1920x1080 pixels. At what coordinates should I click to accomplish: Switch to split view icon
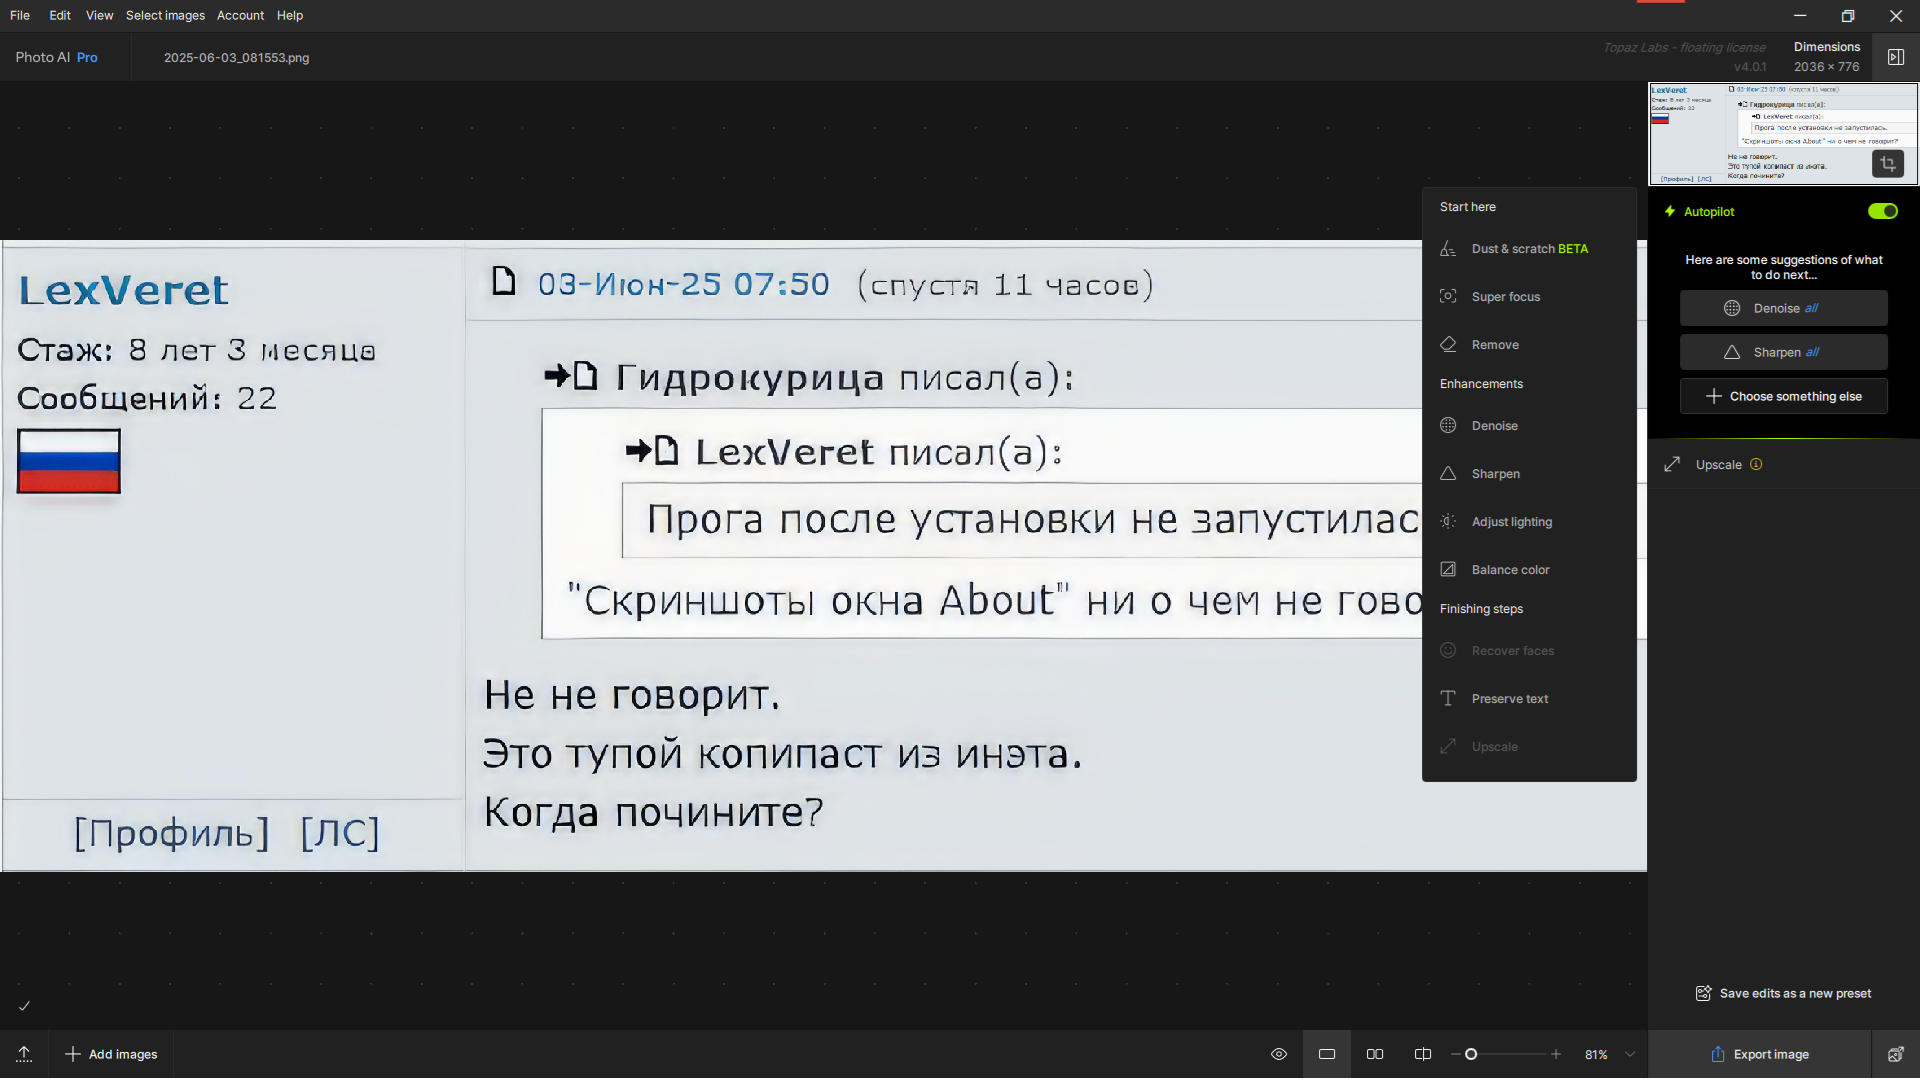point(1423,1054)
